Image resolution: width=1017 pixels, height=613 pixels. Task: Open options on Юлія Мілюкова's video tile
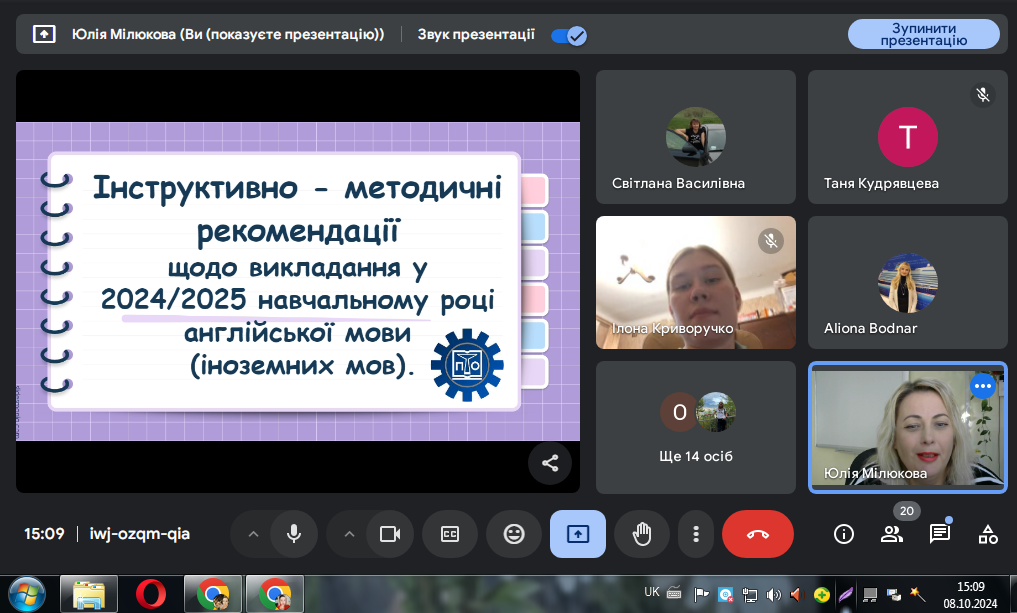pos(983,386)
